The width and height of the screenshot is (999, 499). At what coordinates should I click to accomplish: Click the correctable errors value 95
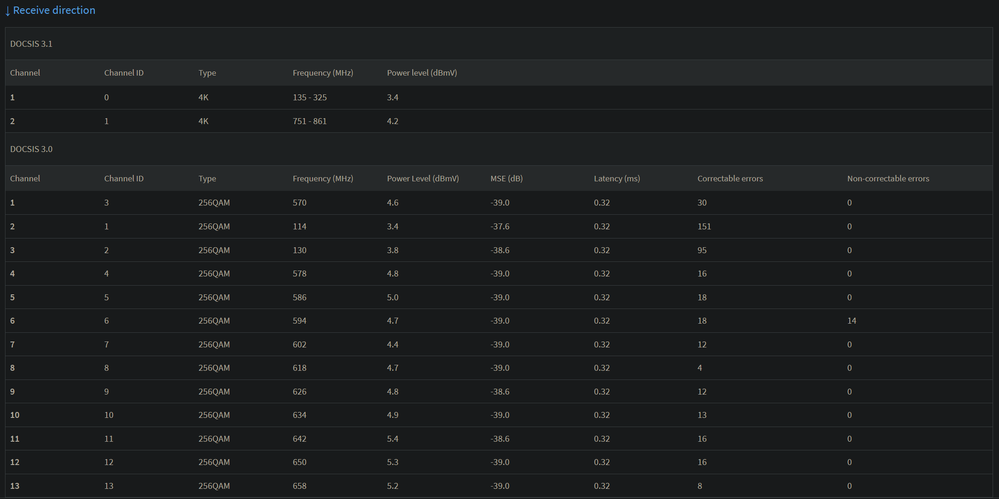point(703,250)
